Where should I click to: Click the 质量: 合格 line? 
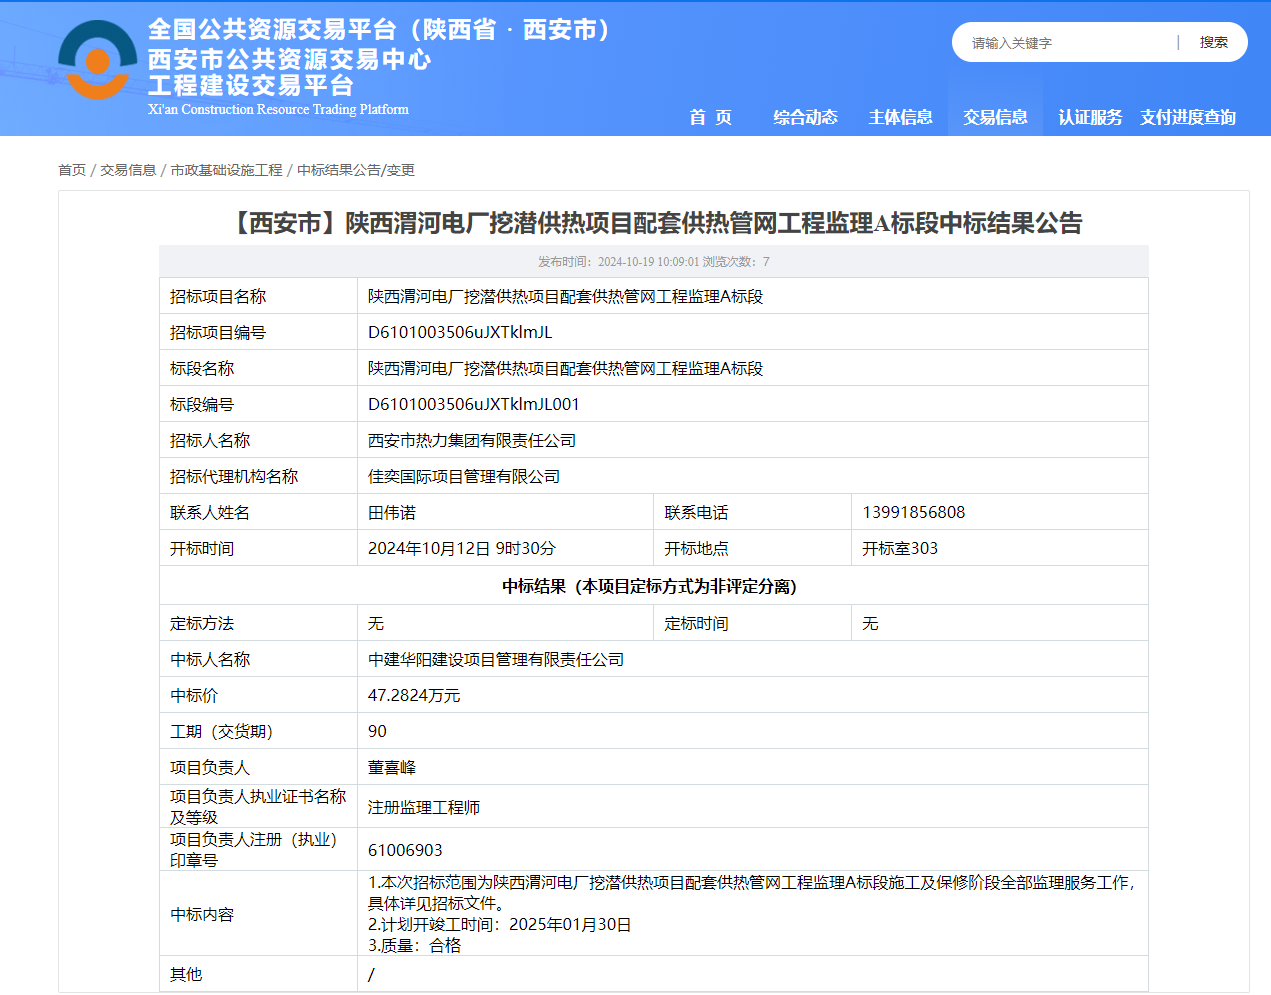pos(415,946)
